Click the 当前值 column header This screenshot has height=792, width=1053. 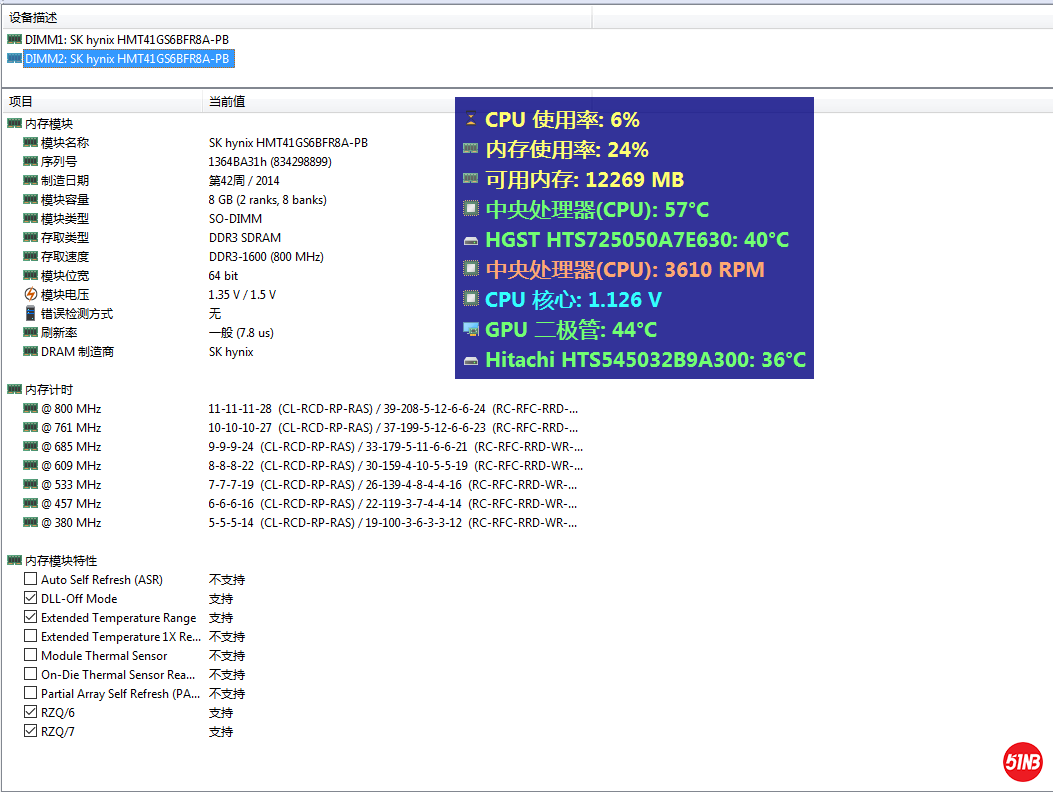click(227, 101)
